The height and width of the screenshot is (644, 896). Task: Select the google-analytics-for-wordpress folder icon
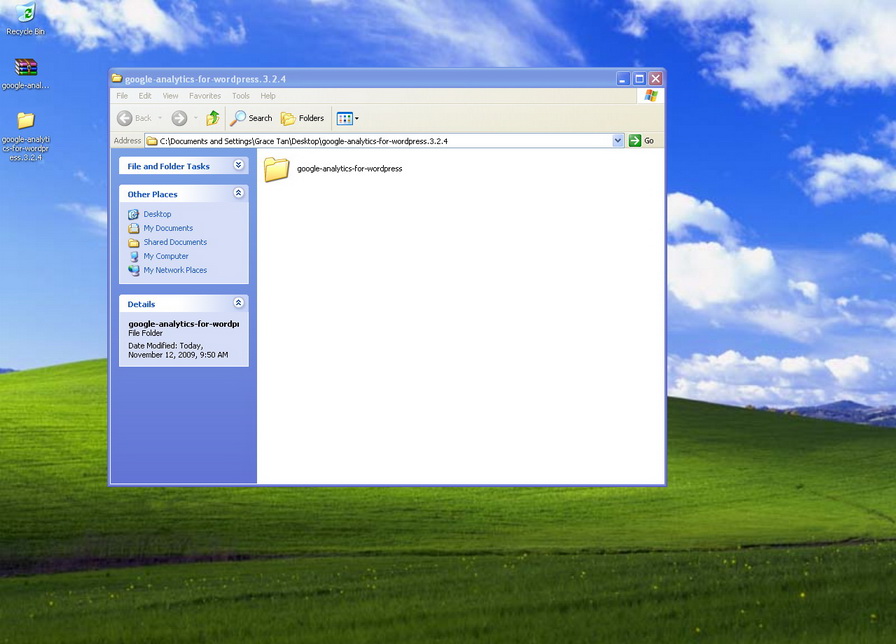[x=277, y=169]
